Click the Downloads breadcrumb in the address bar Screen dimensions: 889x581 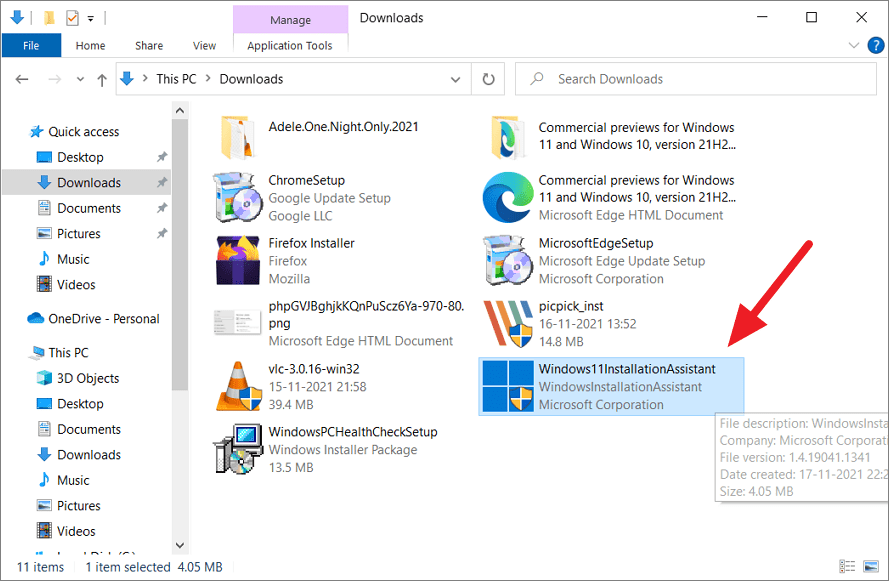click(251, 79)
